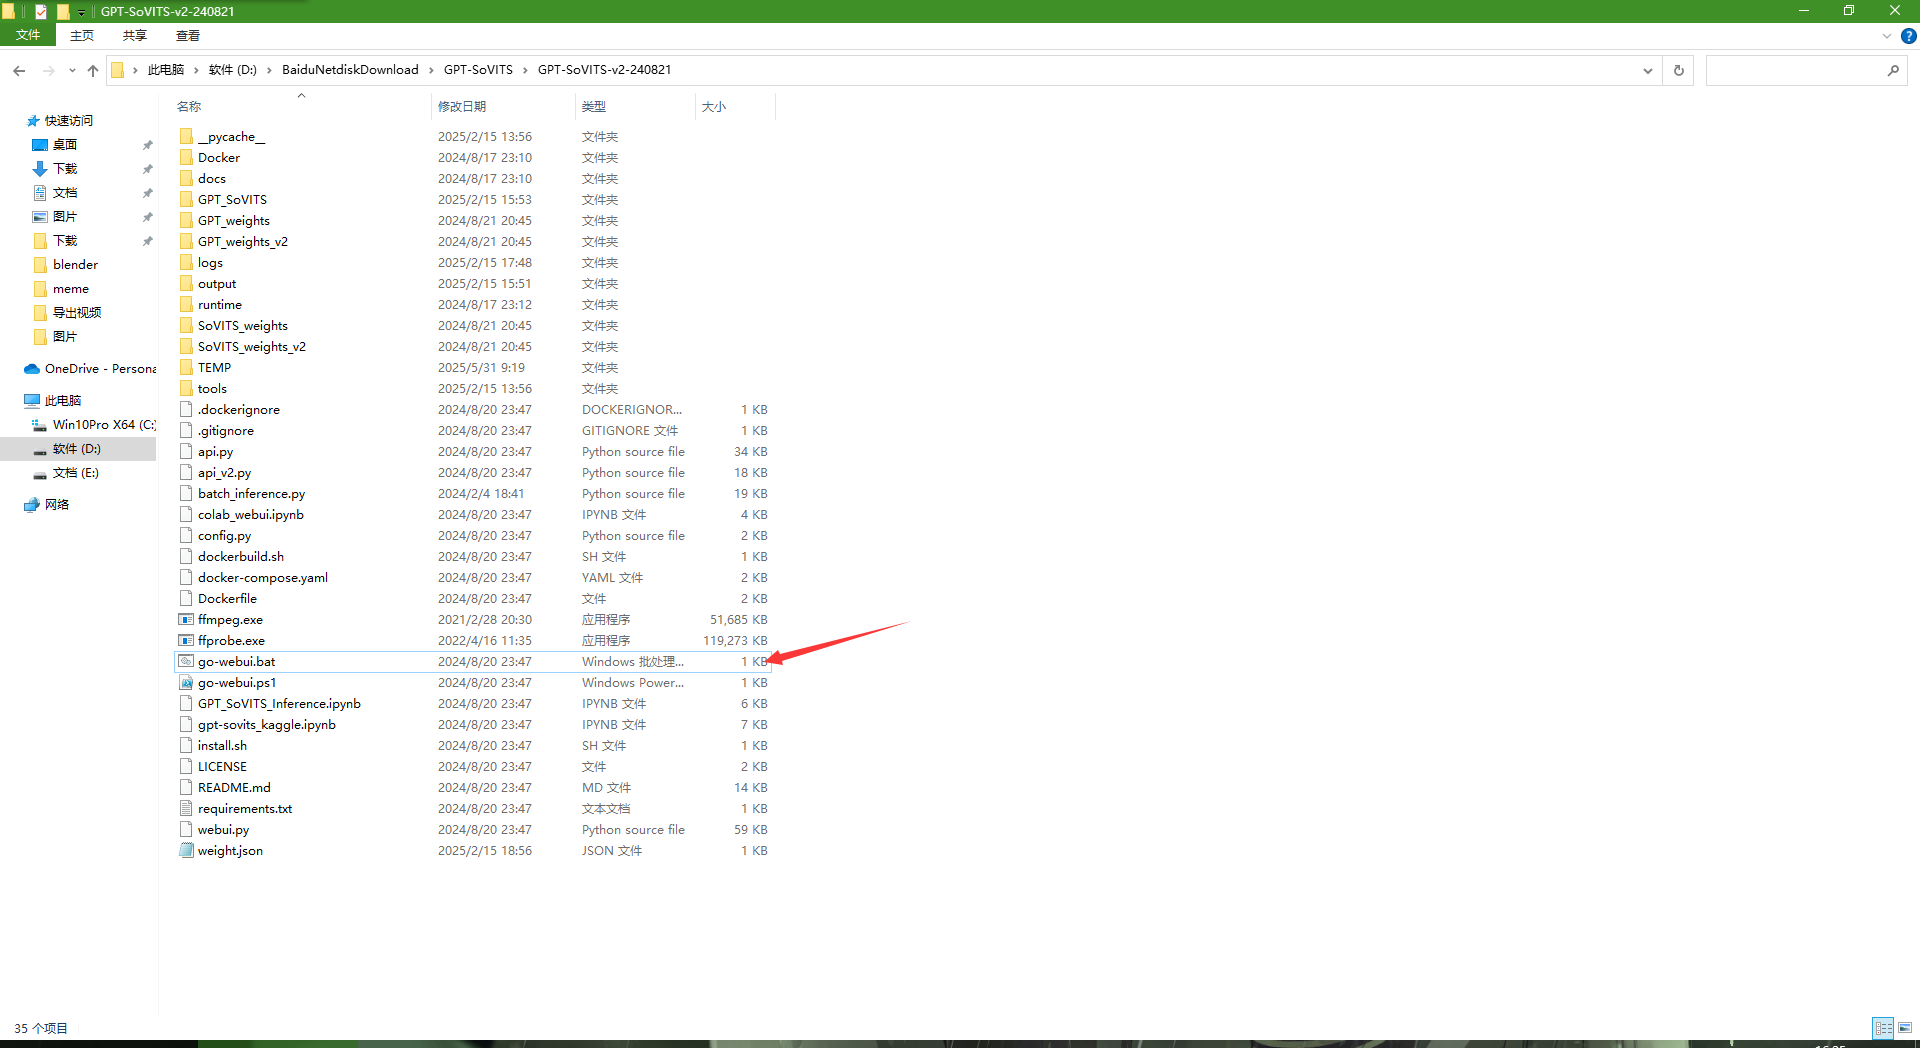Sort files by 修改日期 column
This screenshot has width=1920, height=1048.
tap(462, 106)
